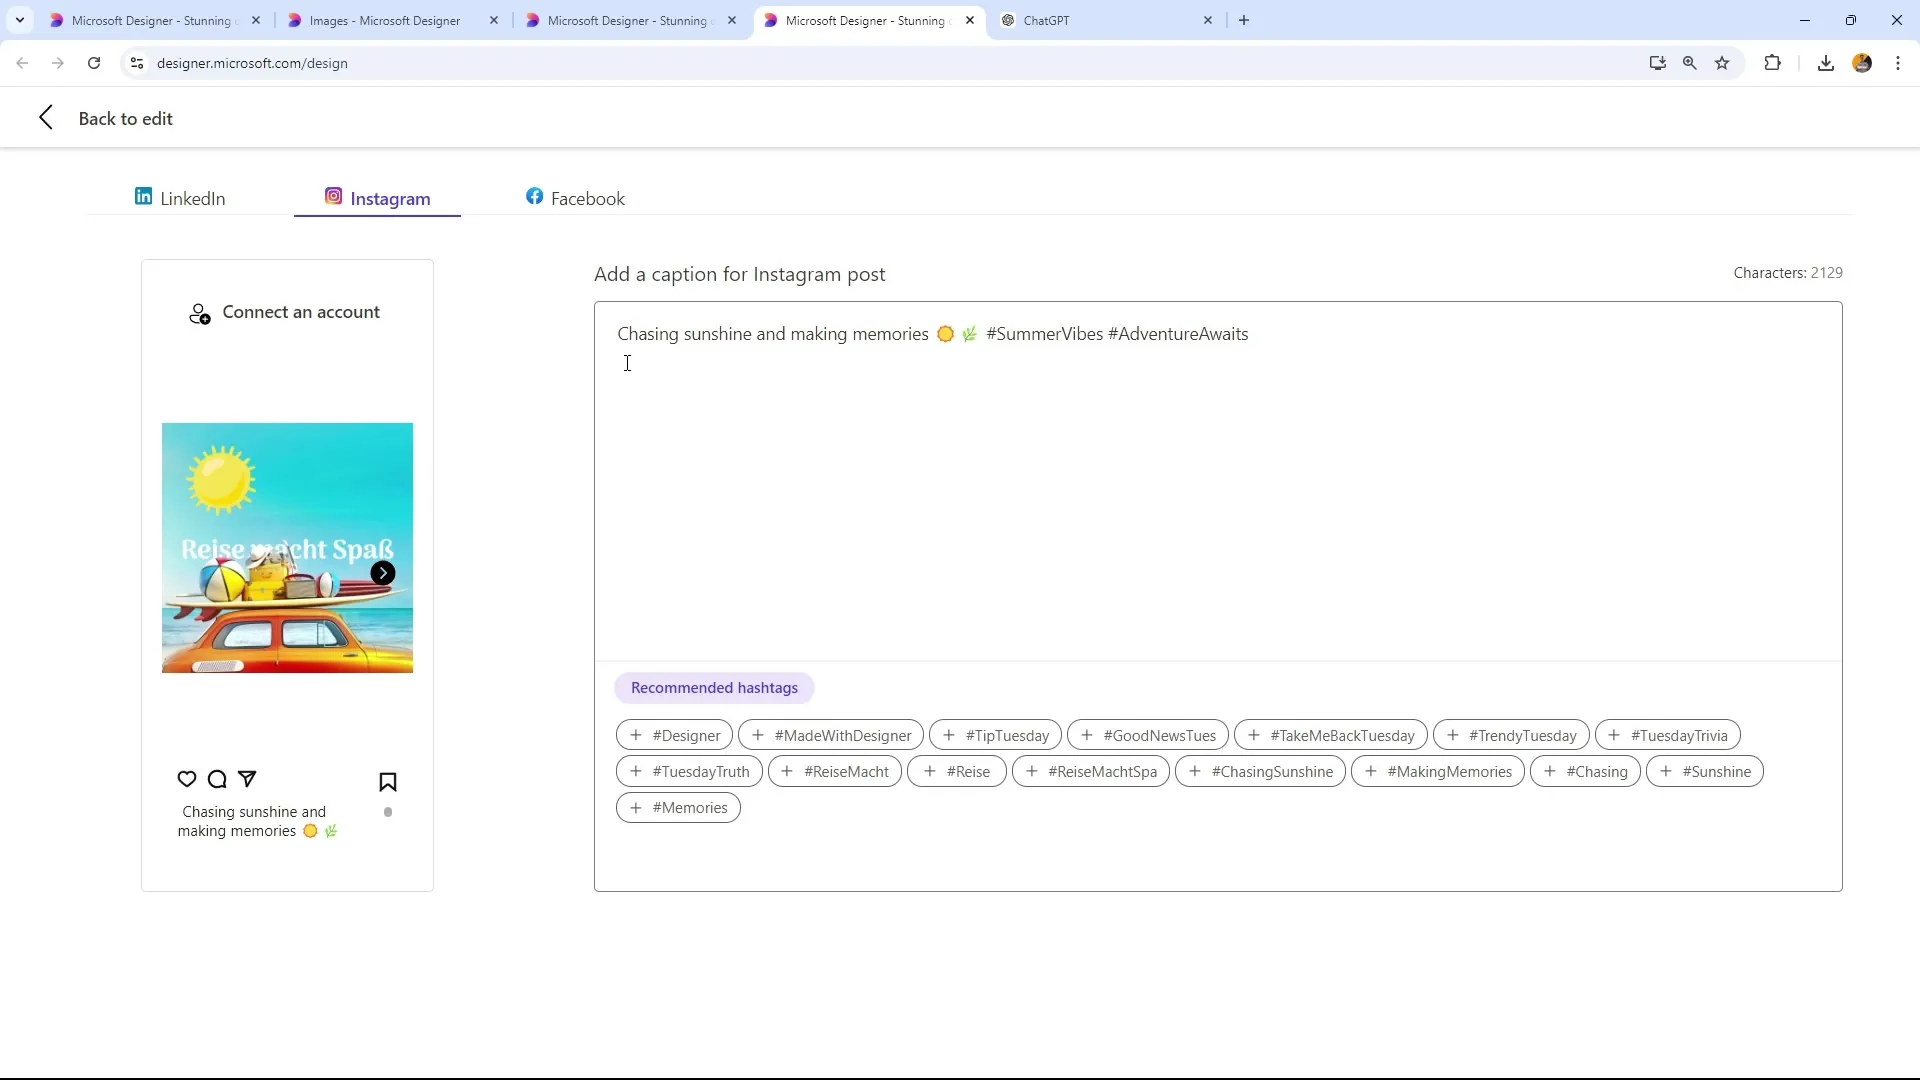Click Connect an account
The image size is (1920, 1080).
[301, 312]
